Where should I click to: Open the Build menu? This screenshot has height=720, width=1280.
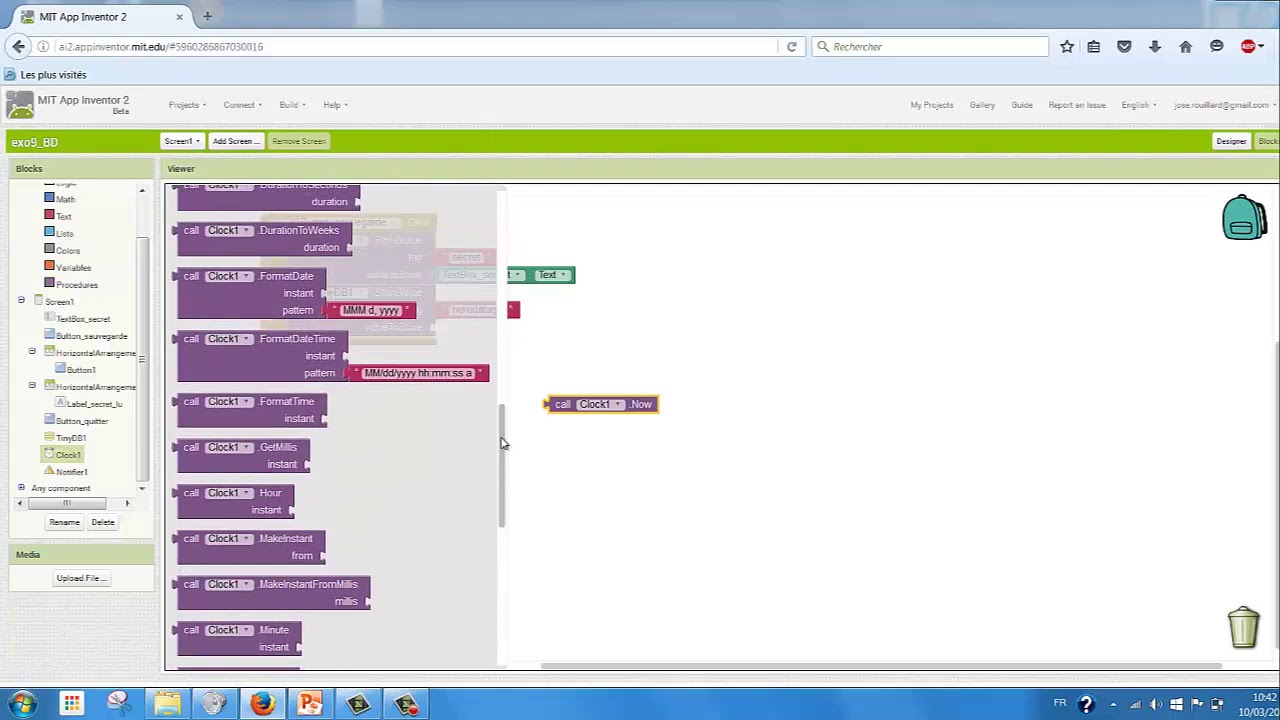(x=291, y=105)
